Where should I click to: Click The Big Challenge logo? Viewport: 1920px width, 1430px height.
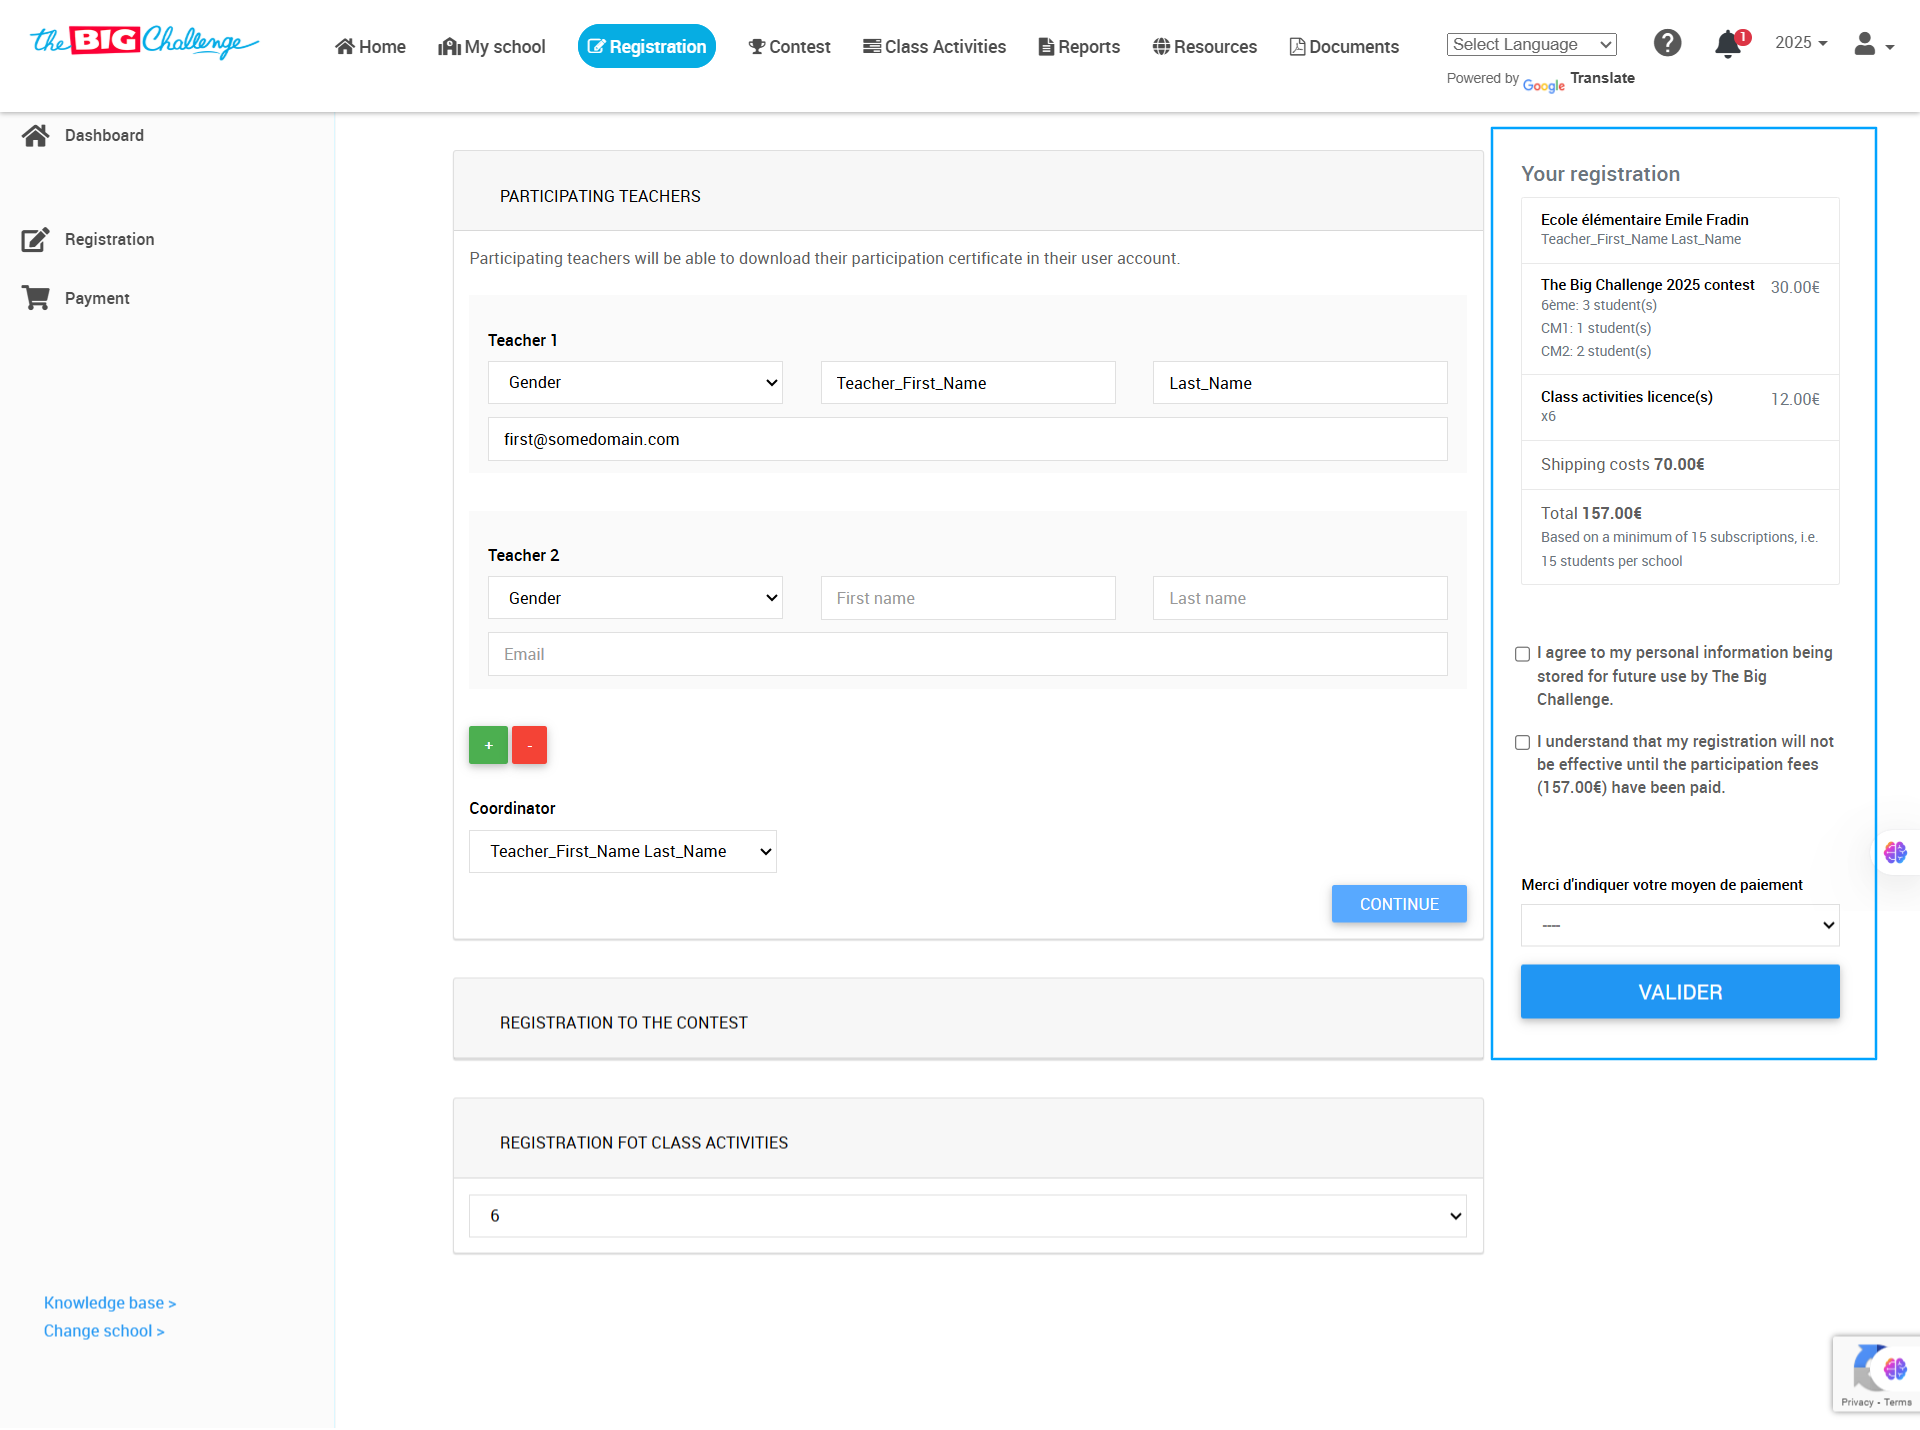[x=144, y=42]
